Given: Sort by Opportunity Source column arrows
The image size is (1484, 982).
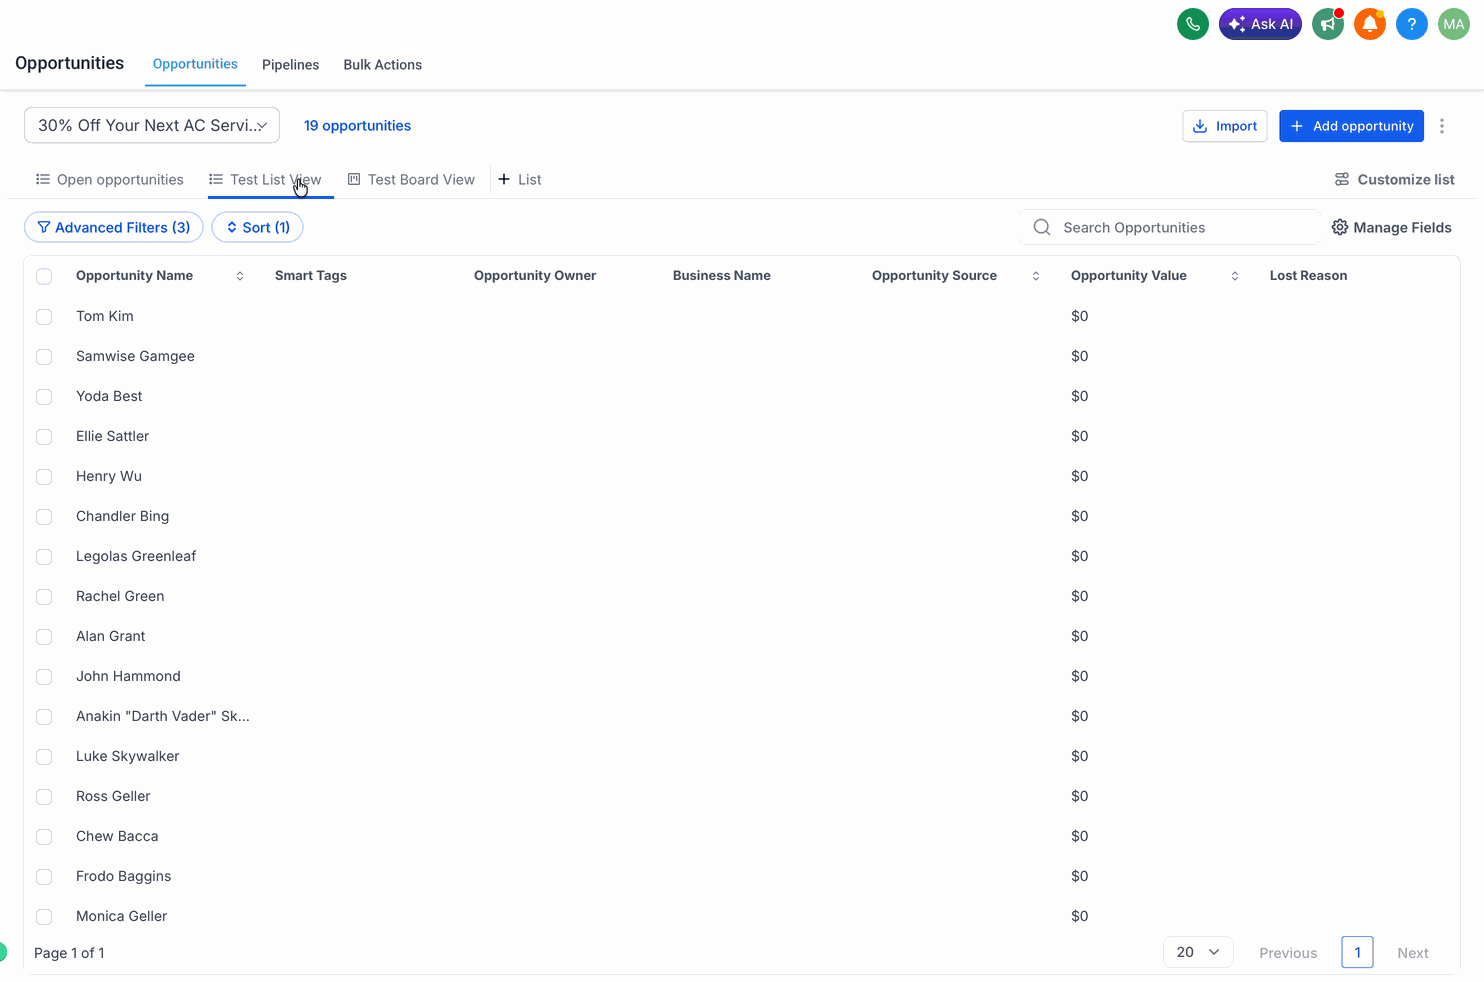Looking at the screenshot, I should coord(1036,276).
